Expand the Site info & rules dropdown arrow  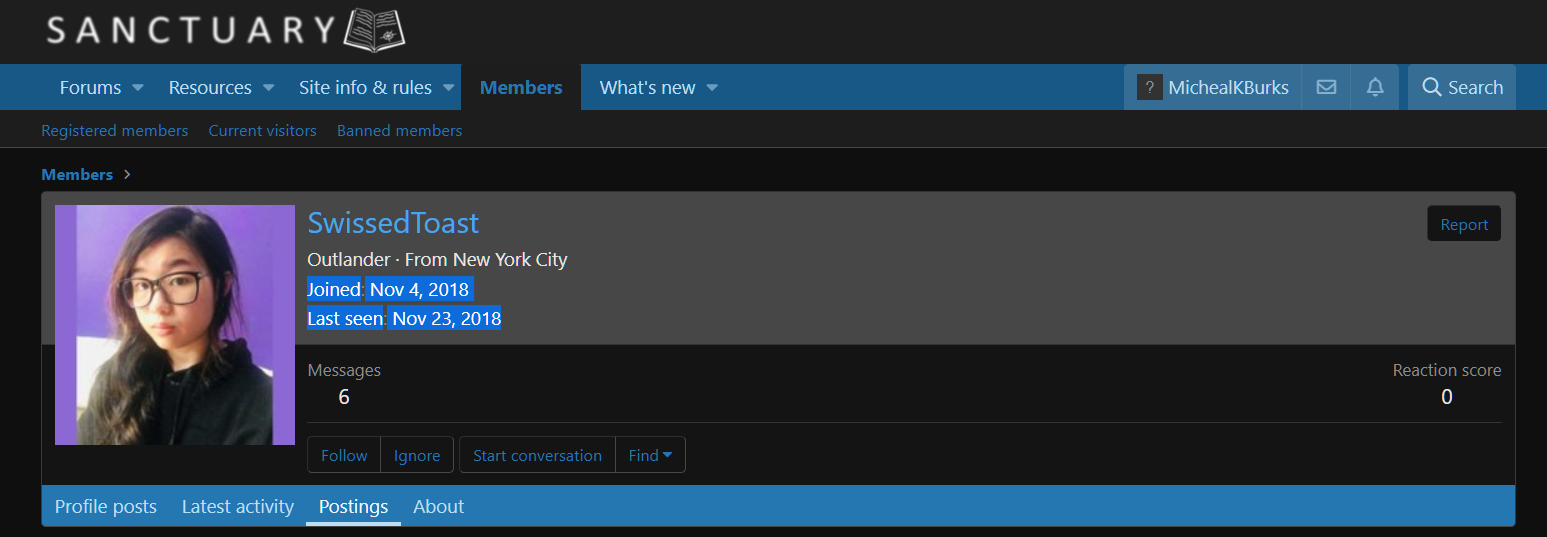click(449, 88)
